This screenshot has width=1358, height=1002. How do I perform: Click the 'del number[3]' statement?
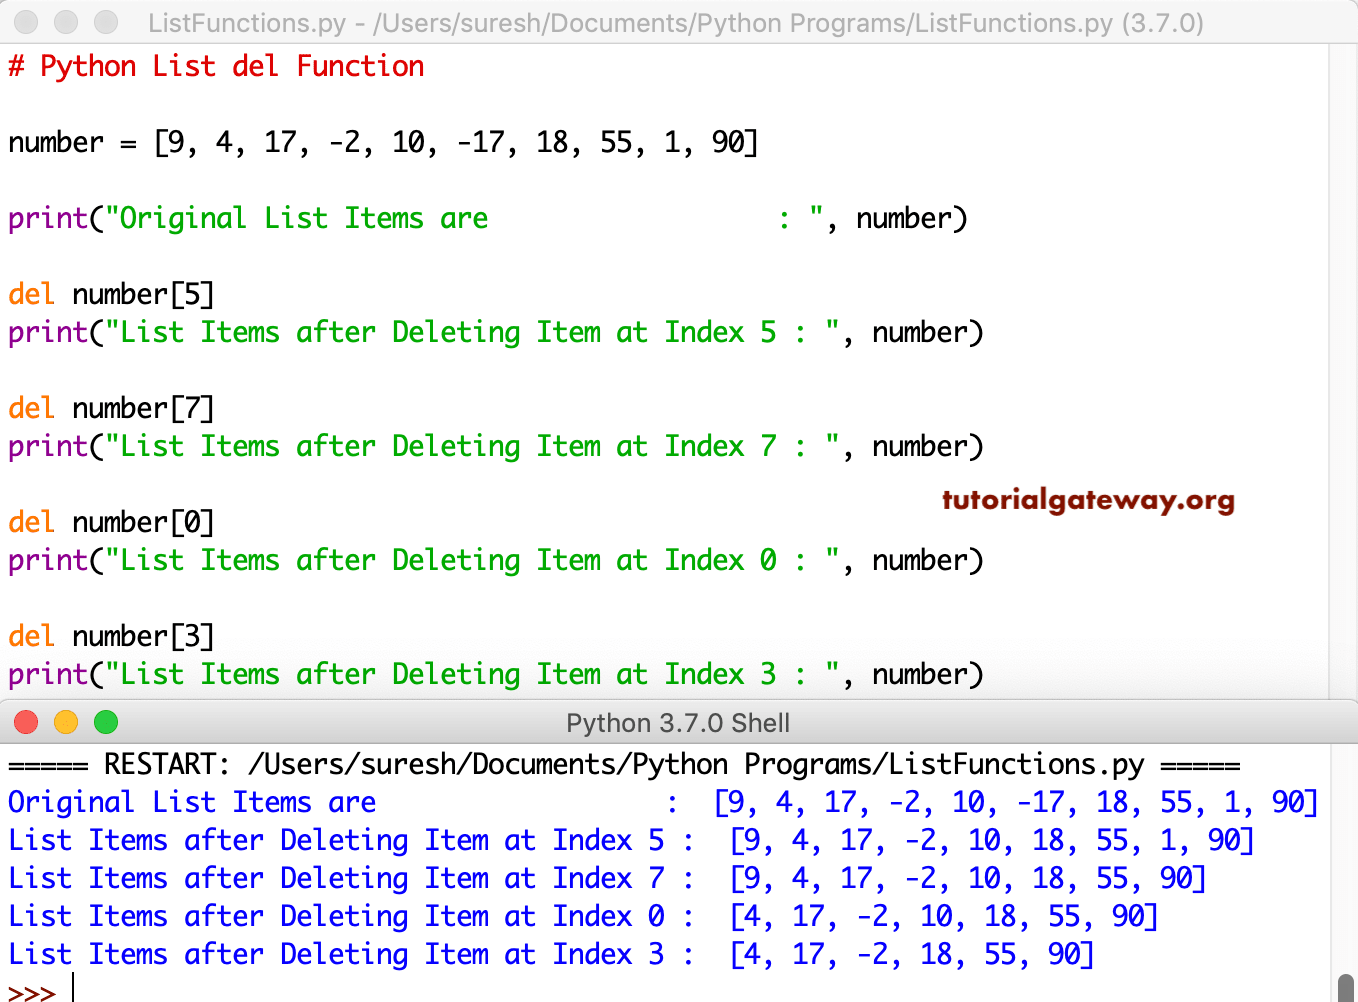(111, 636)
